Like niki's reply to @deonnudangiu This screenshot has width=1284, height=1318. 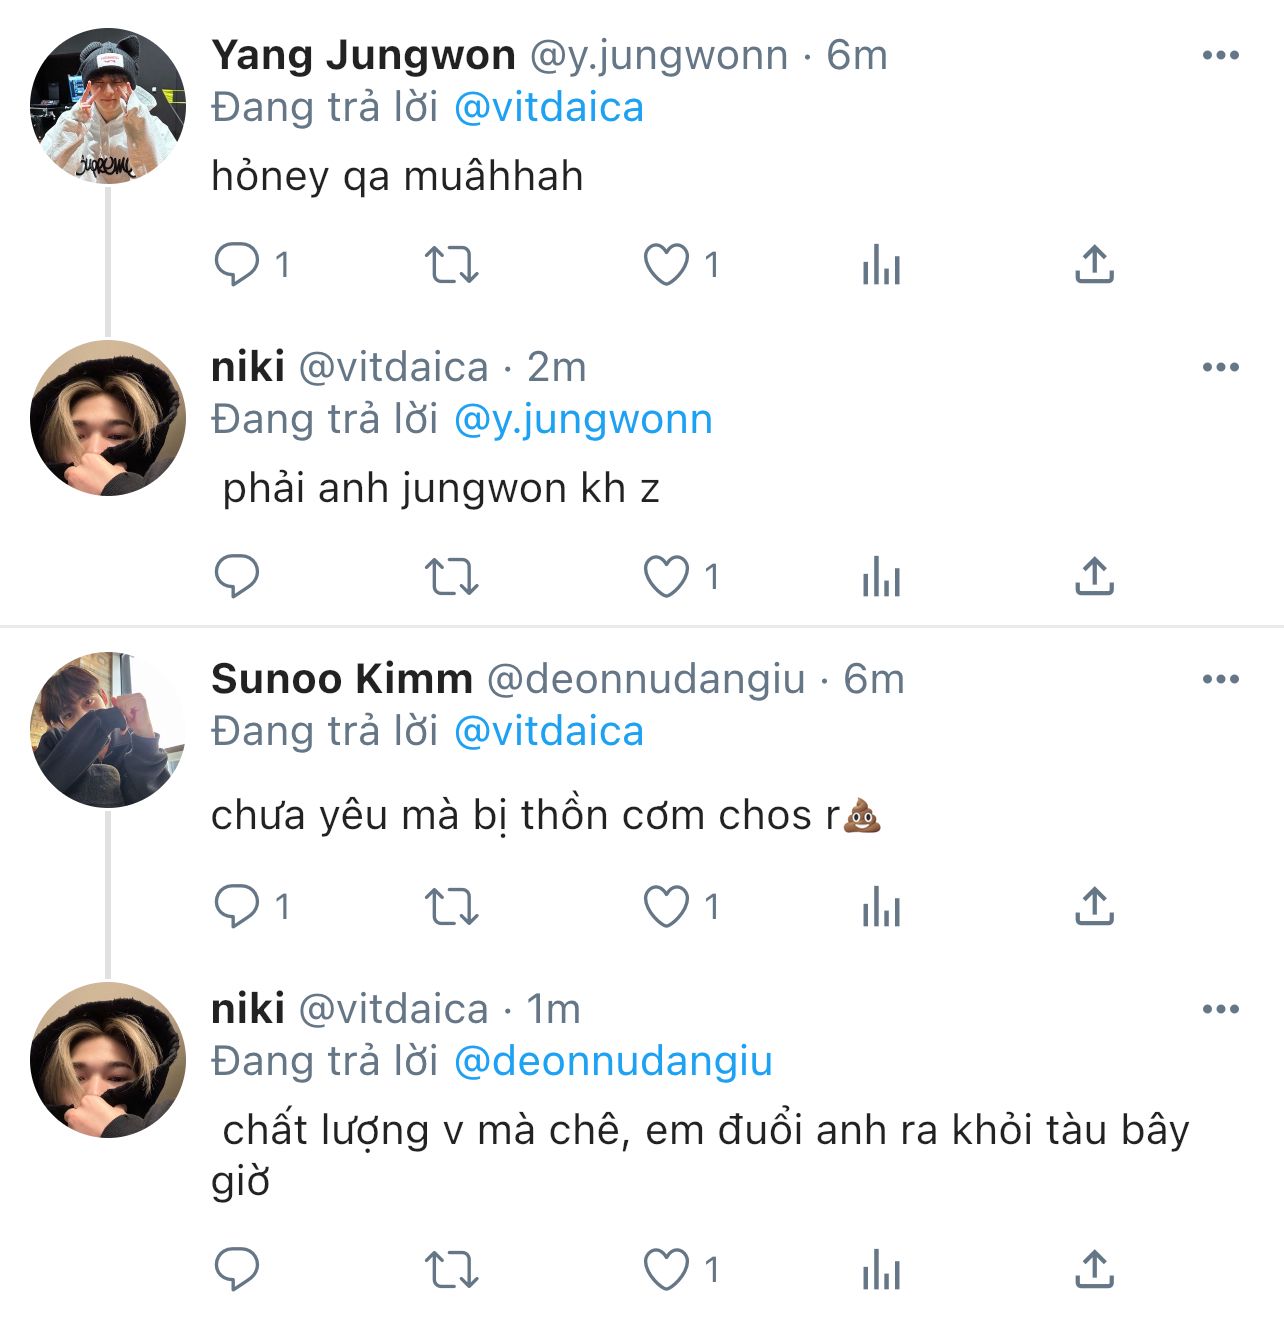[x=666, y=1270]
